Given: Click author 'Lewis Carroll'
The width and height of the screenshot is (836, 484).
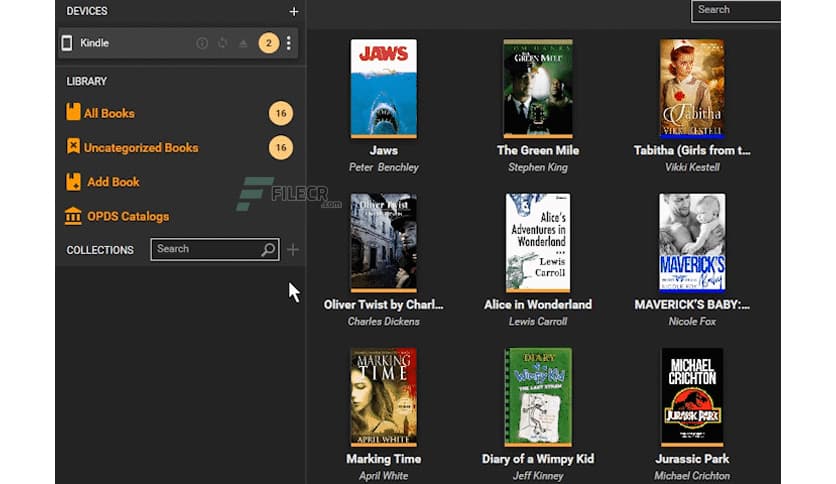Looking at the screenshot, I should 538,321.
